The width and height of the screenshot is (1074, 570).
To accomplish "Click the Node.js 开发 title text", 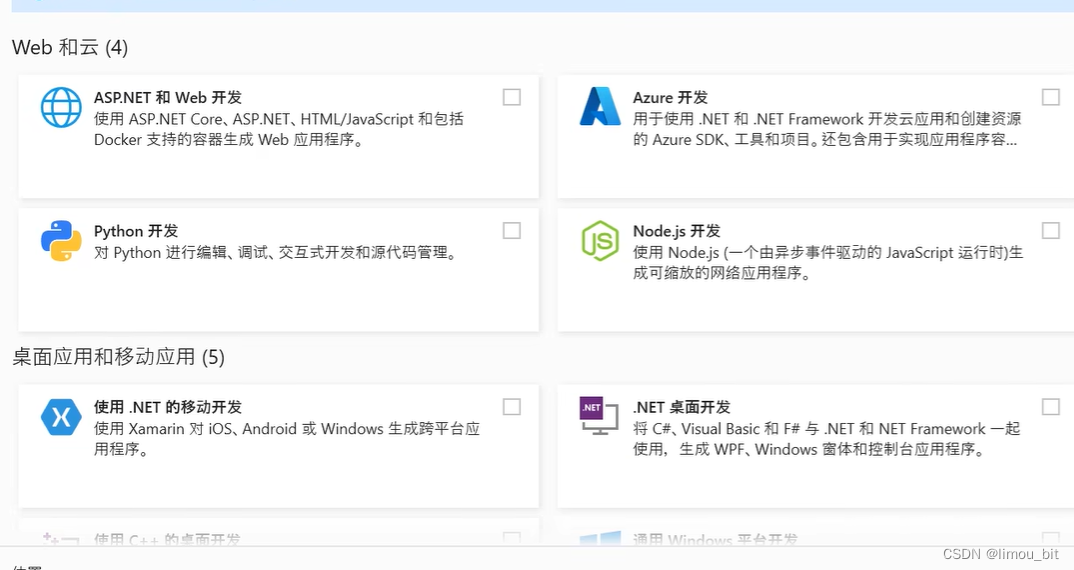I will (x=676, y=231).
